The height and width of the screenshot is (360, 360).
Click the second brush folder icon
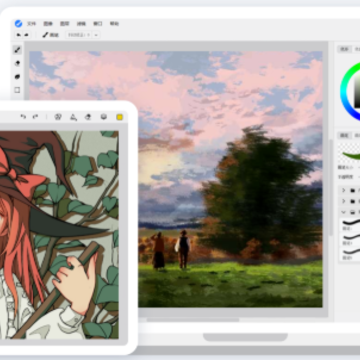(353, 201)
